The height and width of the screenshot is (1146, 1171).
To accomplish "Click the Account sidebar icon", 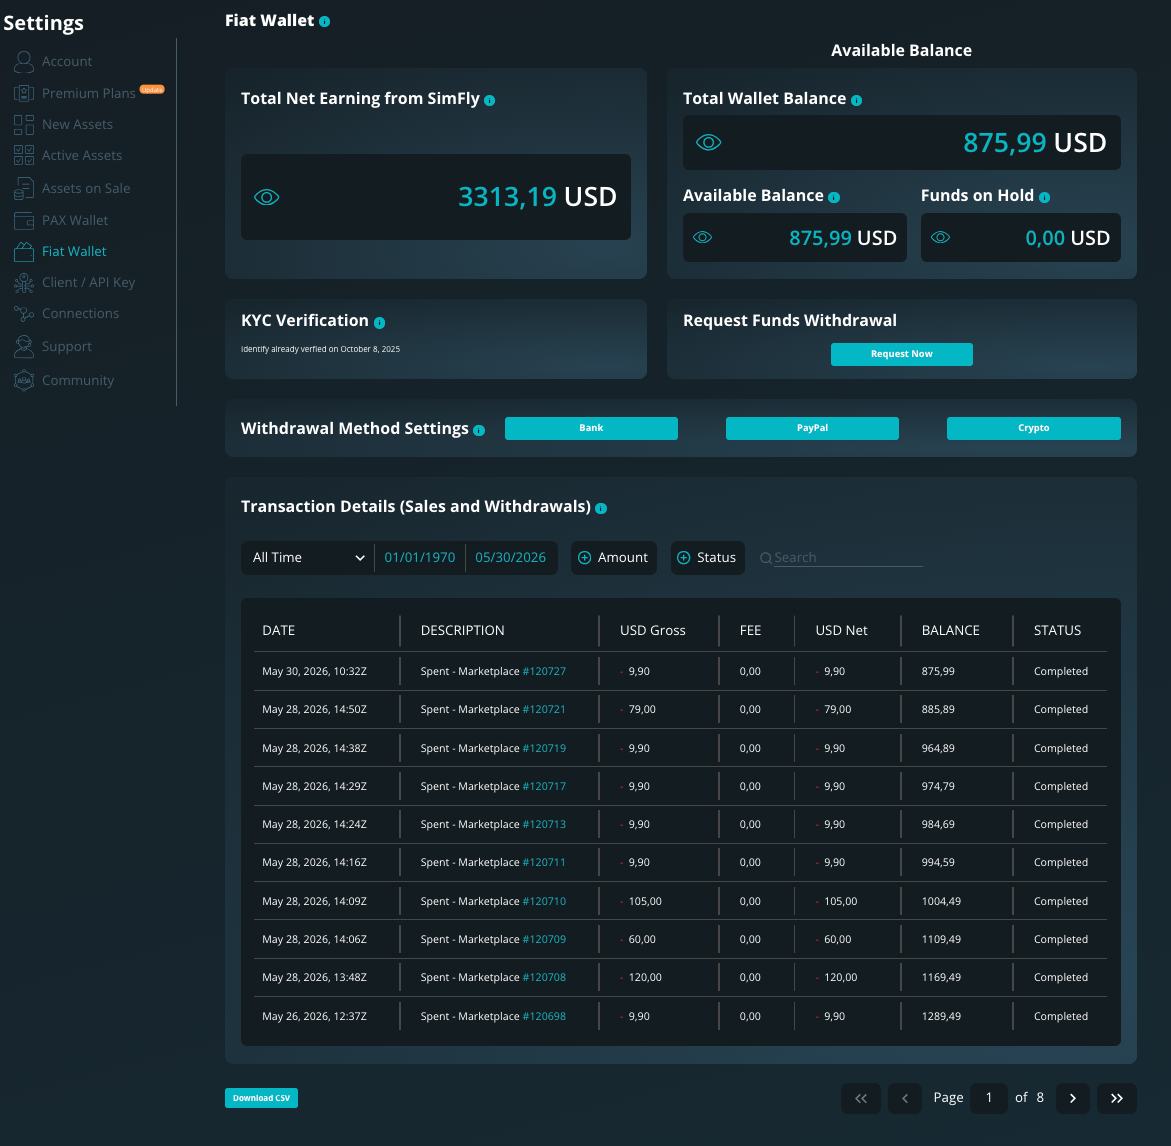I will pos(24,61).
